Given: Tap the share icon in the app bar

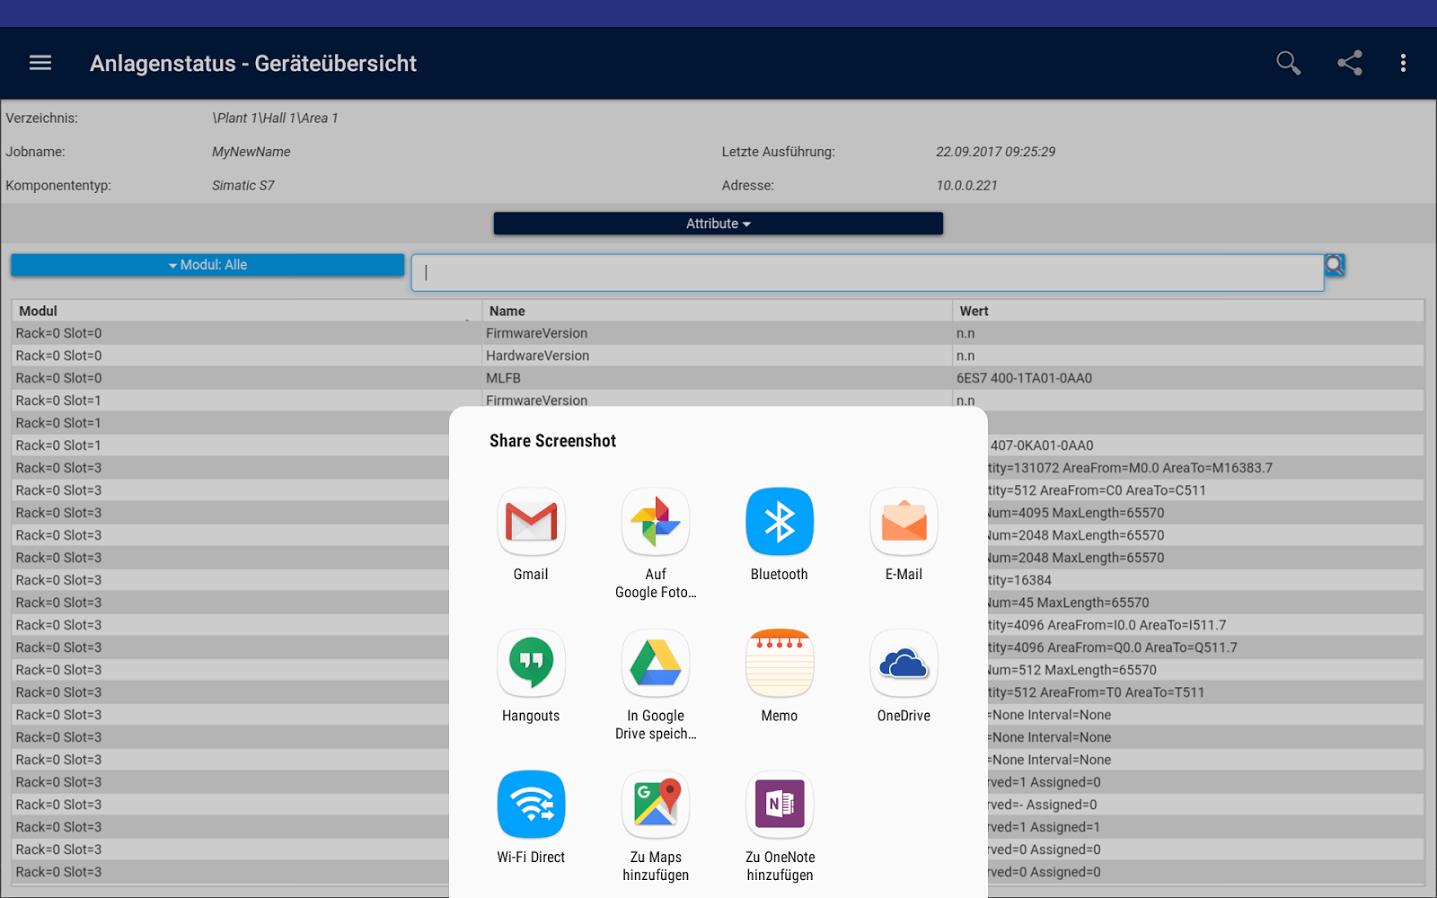Looking at the screenshot, I should click(x=1349, y=62).
